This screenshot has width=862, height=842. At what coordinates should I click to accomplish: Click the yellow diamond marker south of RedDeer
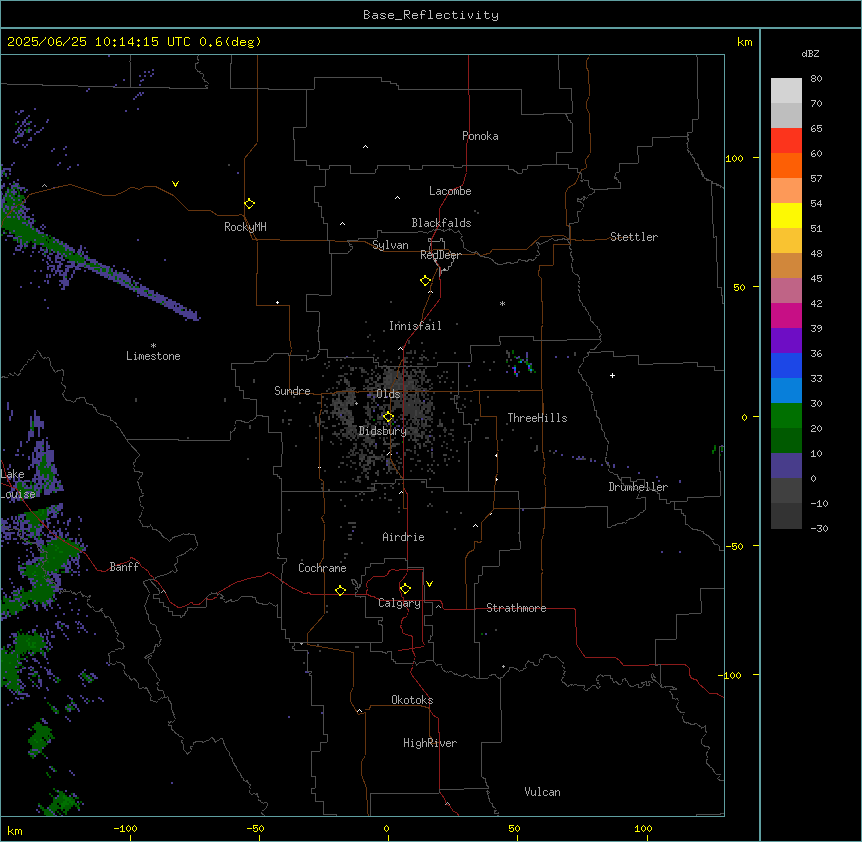(x=425, y=281)
